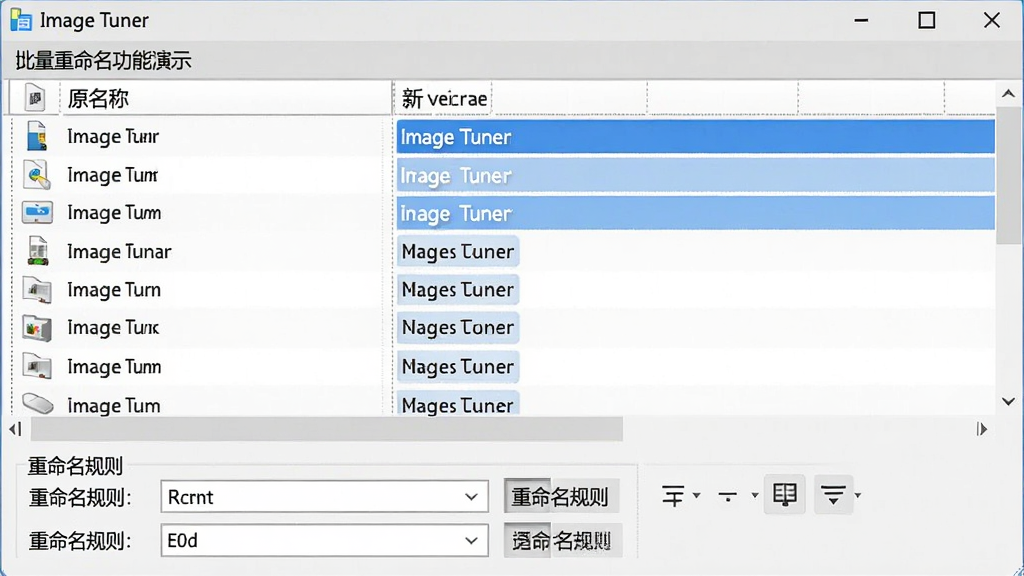Click the file icon beside Image Tunar
Viewport: 1024px width, 576px height.
pyautogui.click(x=38, y=251)
